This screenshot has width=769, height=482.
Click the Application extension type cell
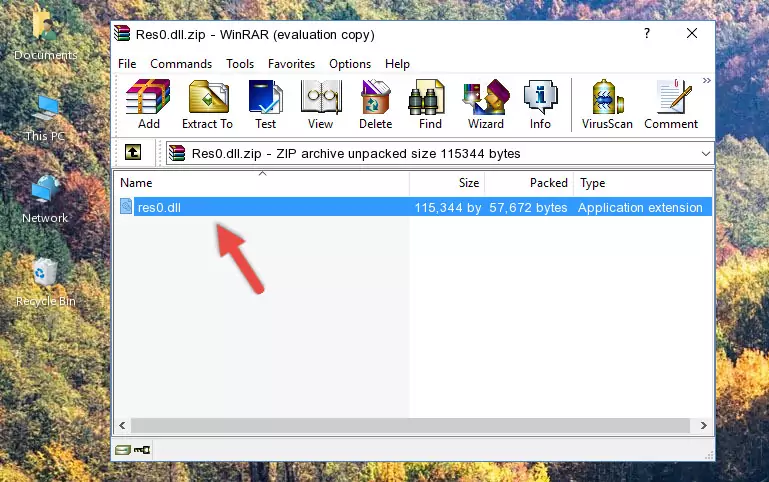coord(640,207)
